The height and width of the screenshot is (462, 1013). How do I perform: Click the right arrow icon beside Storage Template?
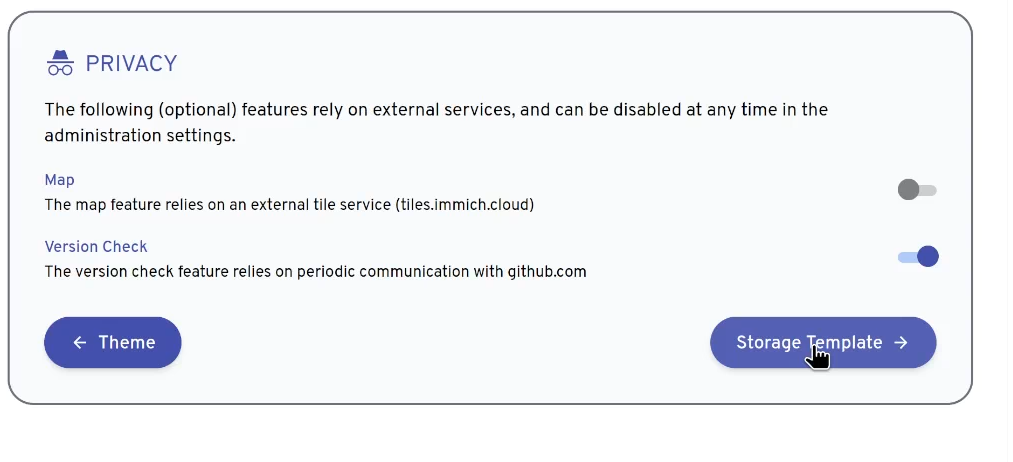click(901, 342)
